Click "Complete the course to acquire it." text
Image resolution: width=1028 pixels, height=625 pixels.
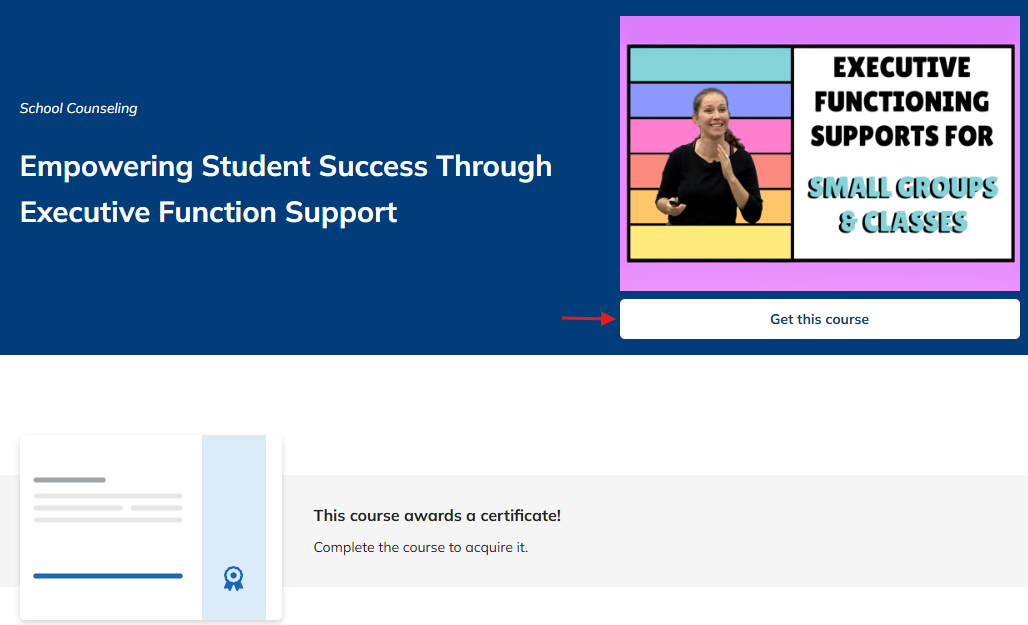421,547
